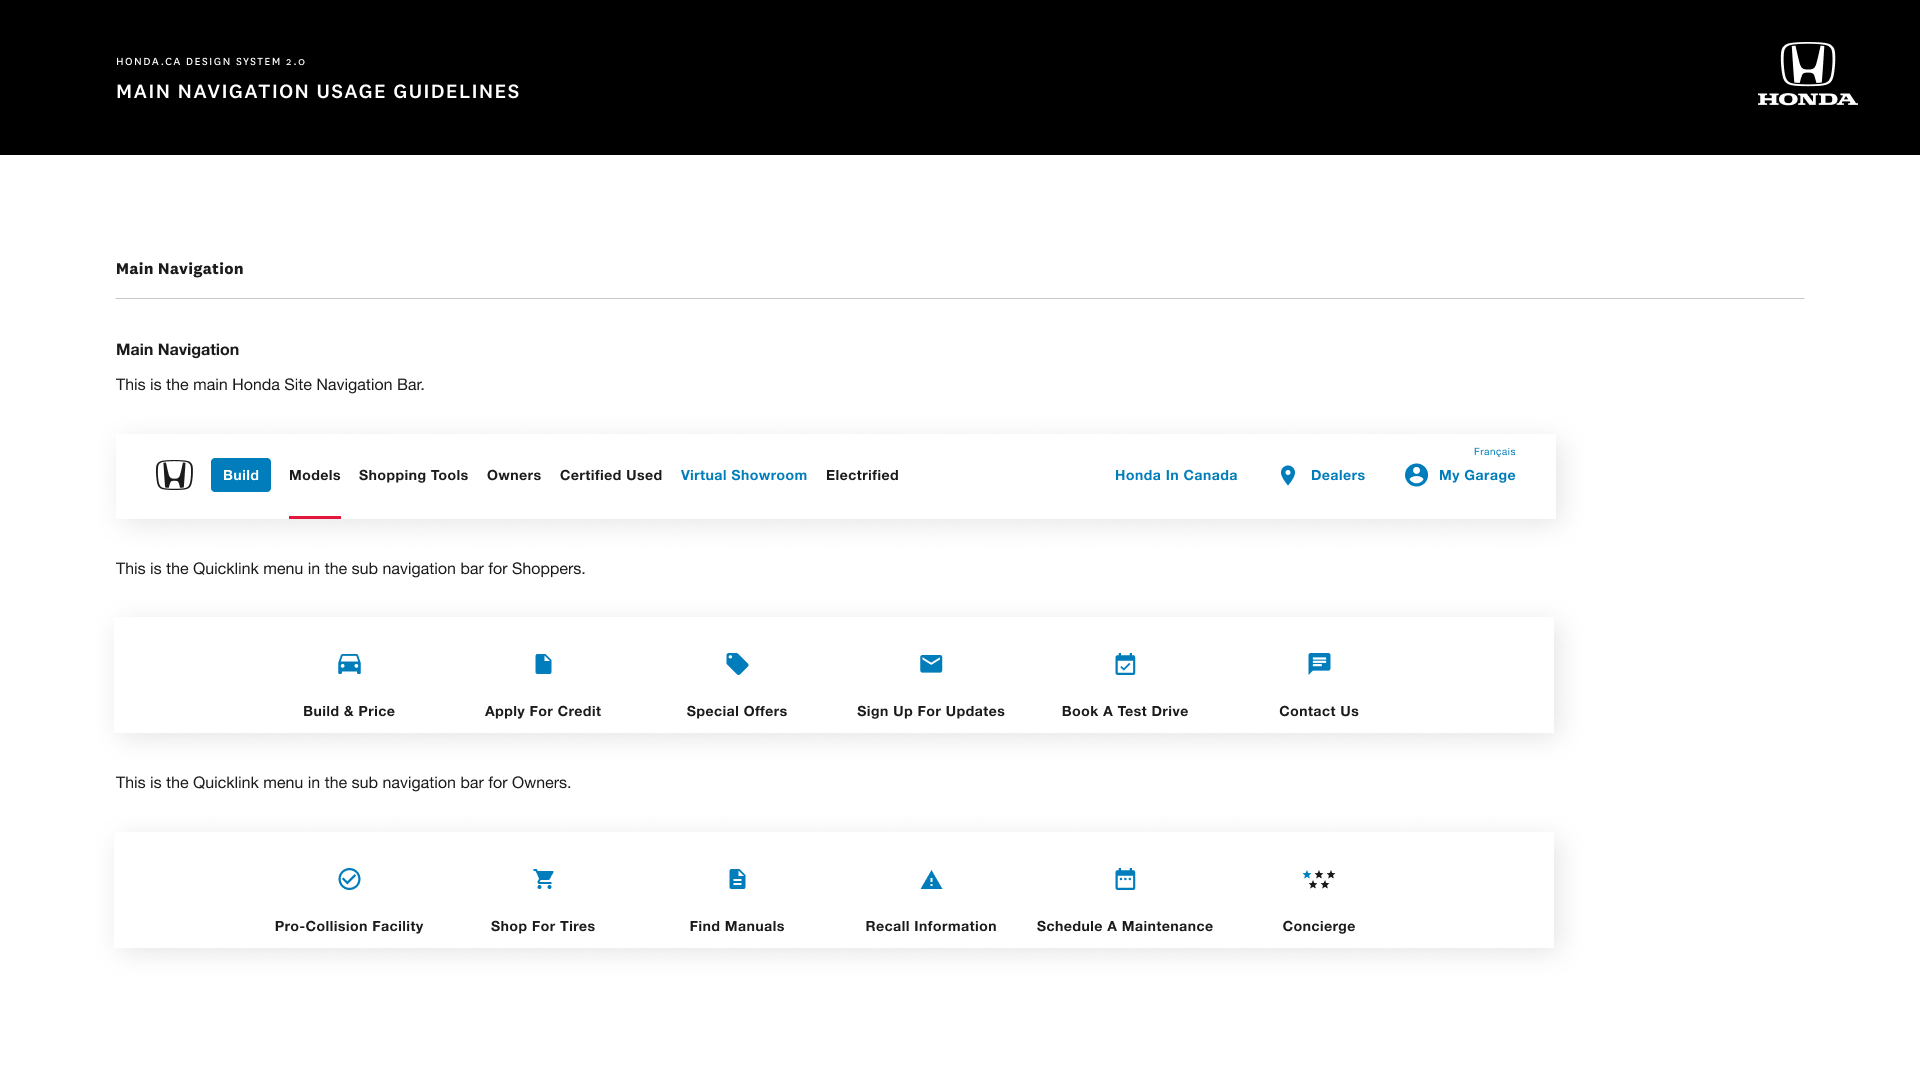The height and width of the screenshot is (1080, 1920).
Task: Click the Special Offers tag icon
Action: click(x=737, y=664)
